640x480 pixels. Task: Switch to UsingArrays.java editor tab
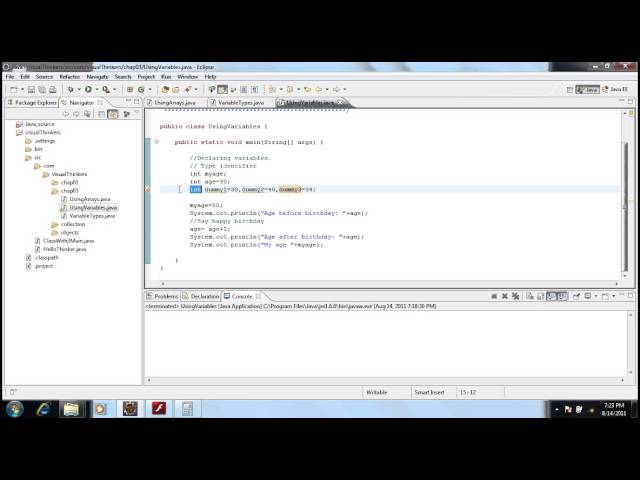click(x=175, y=103)
